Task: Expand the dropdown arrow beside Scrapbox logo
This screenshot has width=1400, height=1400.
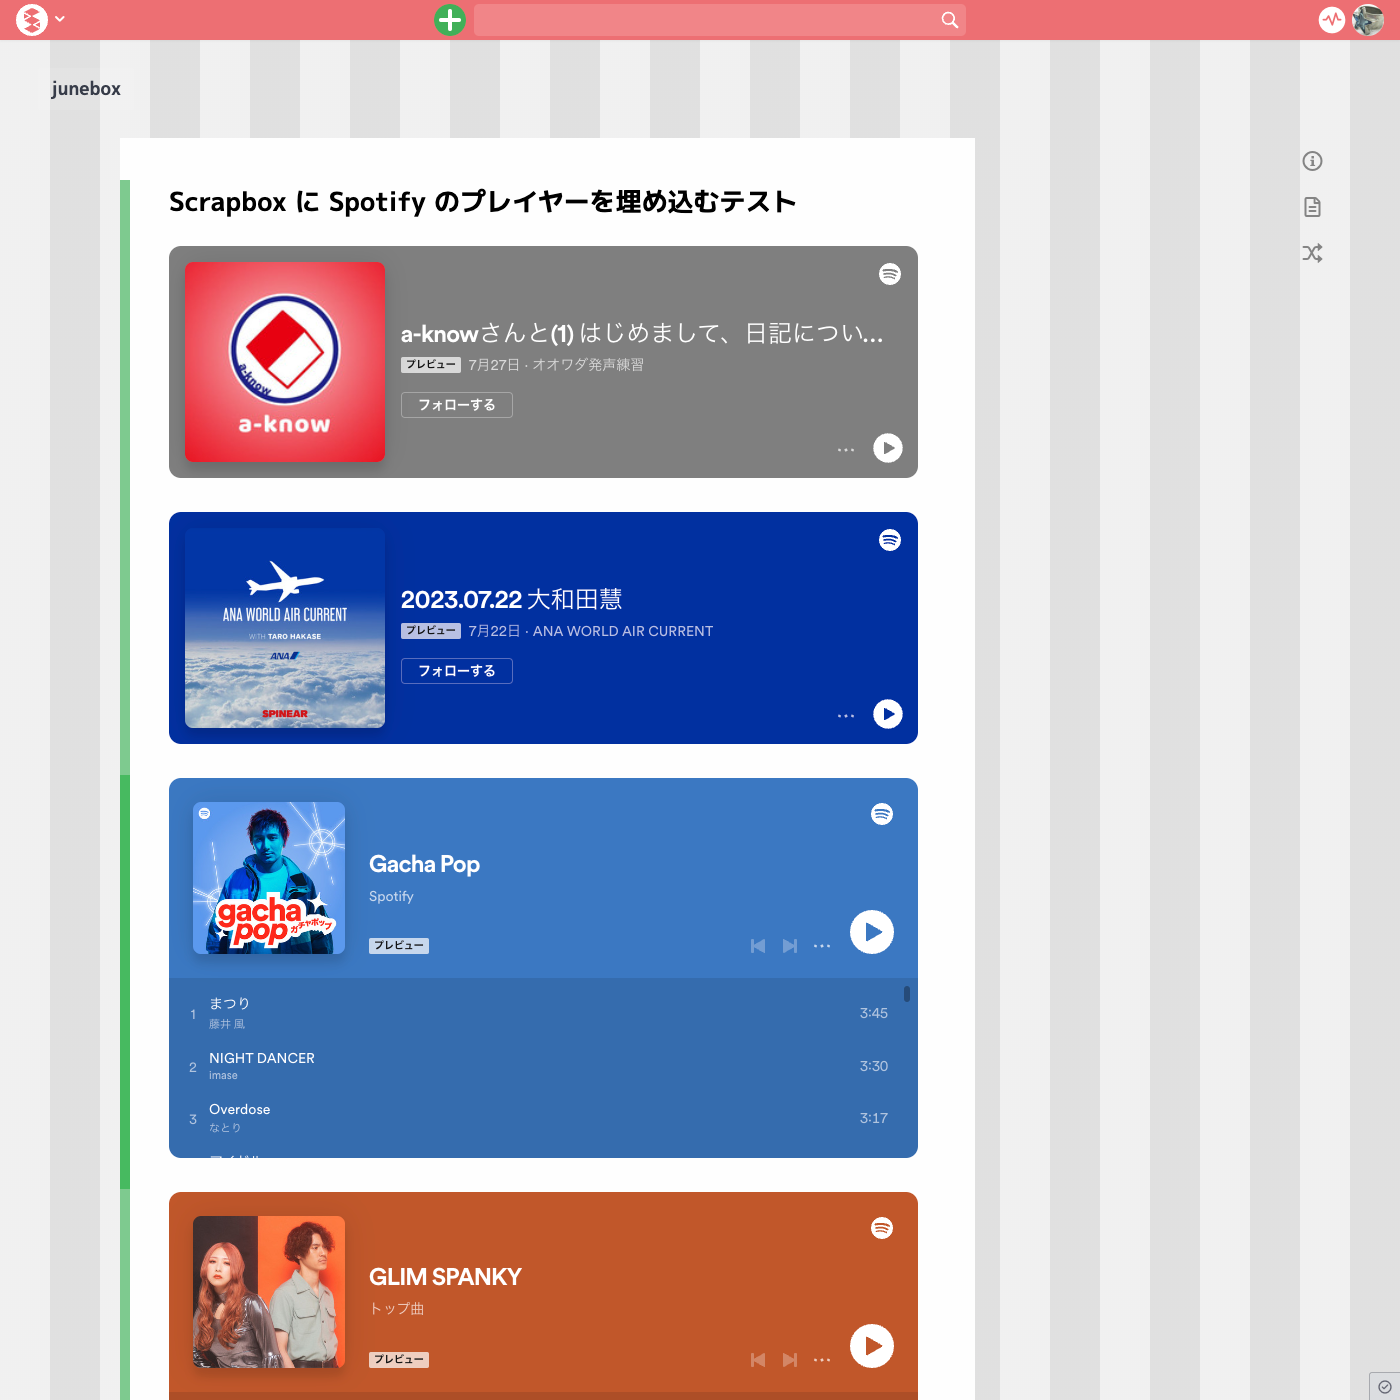Action: coord(60,19)
